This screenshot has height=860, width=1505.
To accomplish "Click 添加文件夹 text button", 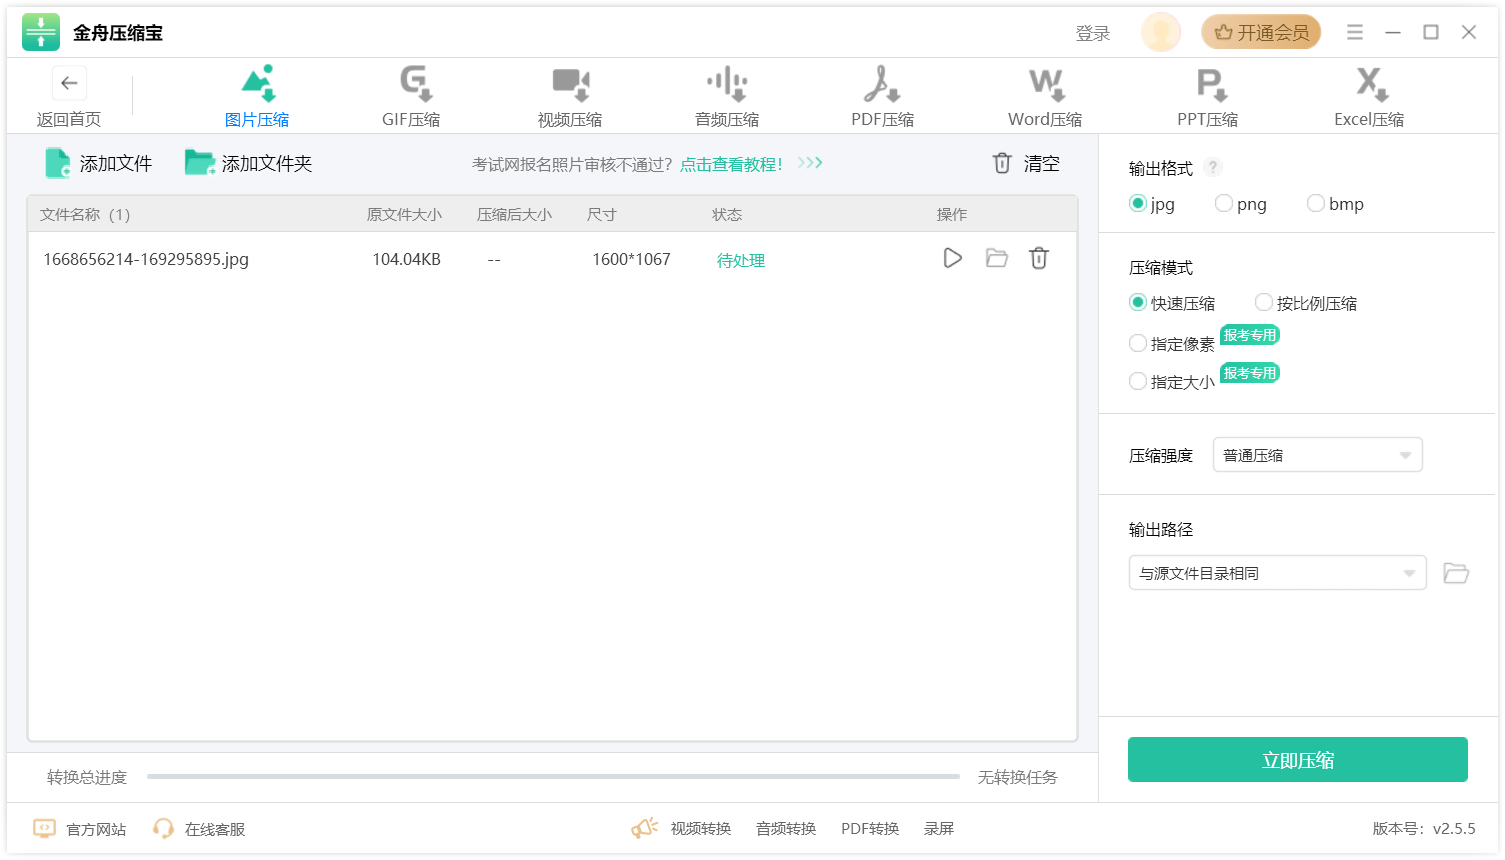I will 267,163.
